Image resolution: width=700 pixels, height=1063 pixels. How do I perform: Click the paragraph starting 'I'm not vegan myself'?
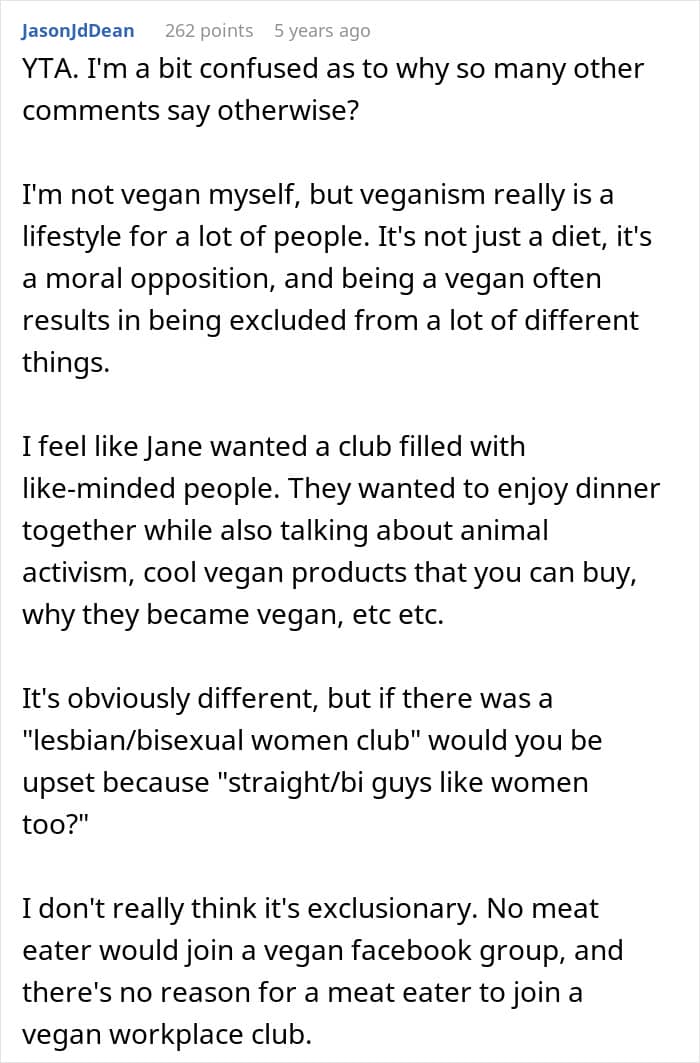coord(330,277)
